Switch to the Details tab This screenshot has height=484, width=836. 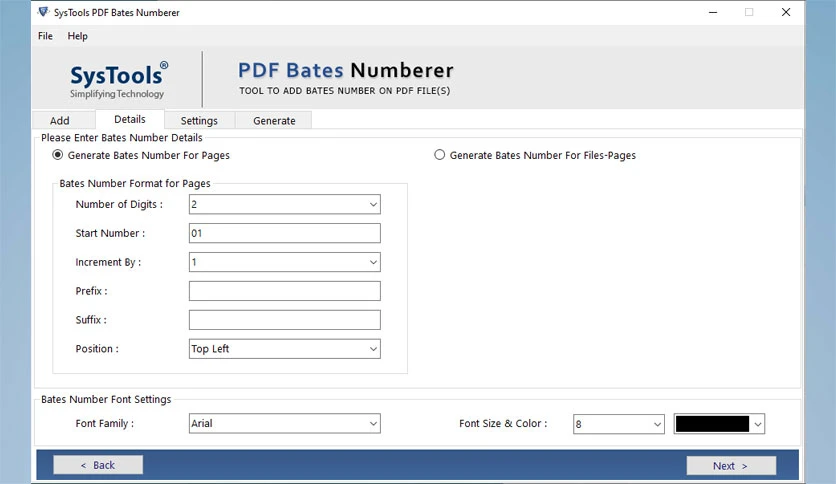tap(130, 119)
